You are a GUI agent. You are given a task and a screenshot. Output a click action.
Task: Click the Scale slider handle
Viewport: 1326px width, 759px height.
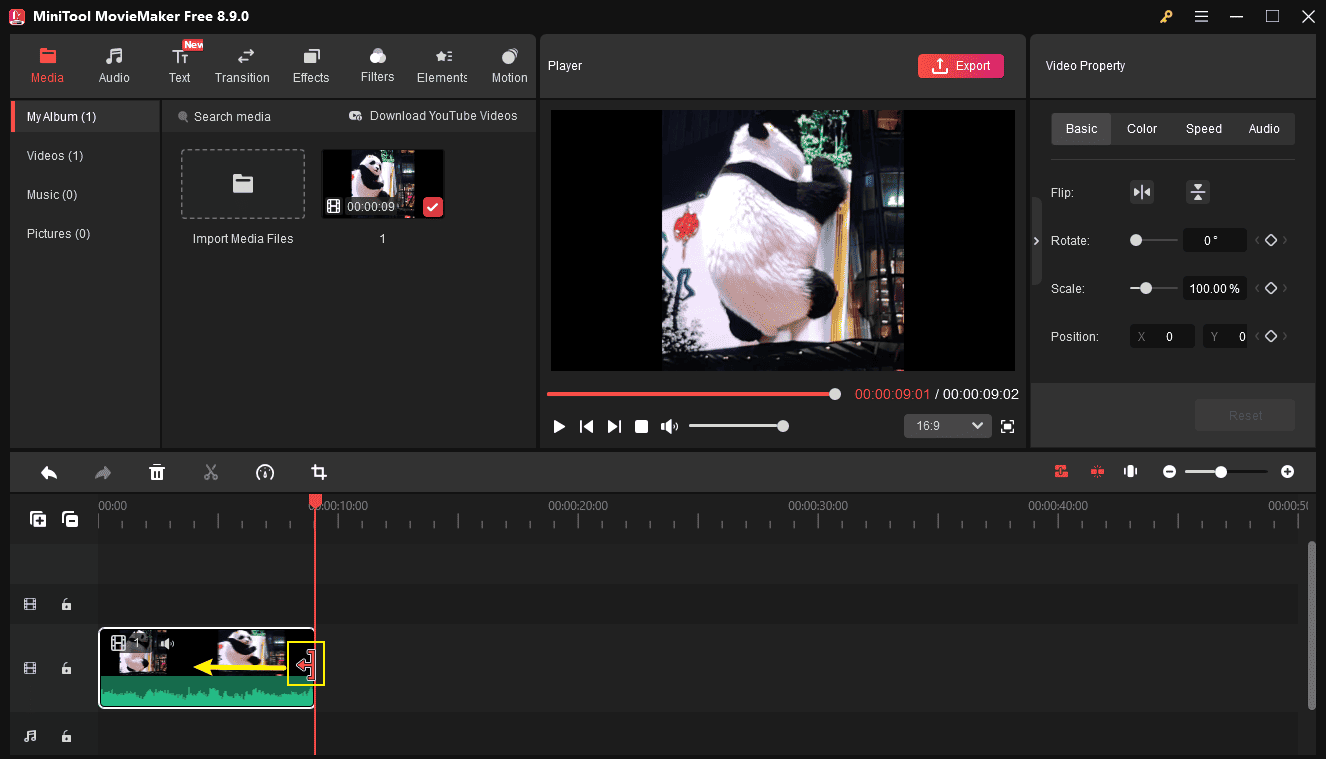coord(1146,288)
